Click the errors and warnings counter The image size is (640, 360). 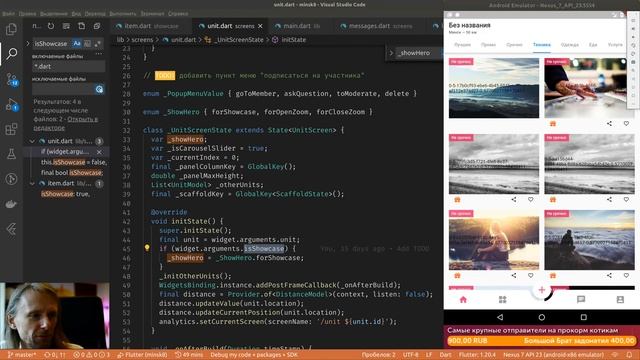92,355
